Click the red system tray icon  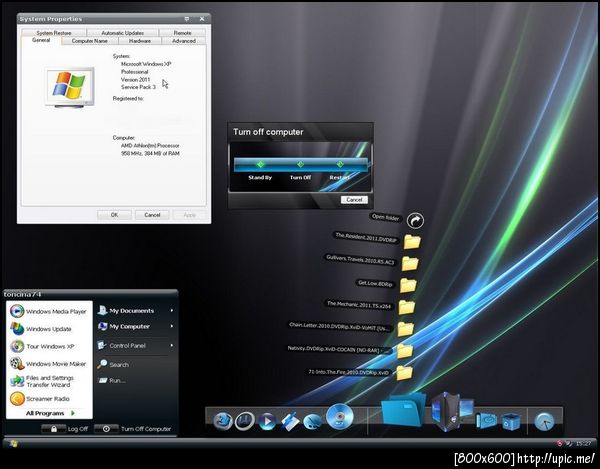tap(559, 443)
